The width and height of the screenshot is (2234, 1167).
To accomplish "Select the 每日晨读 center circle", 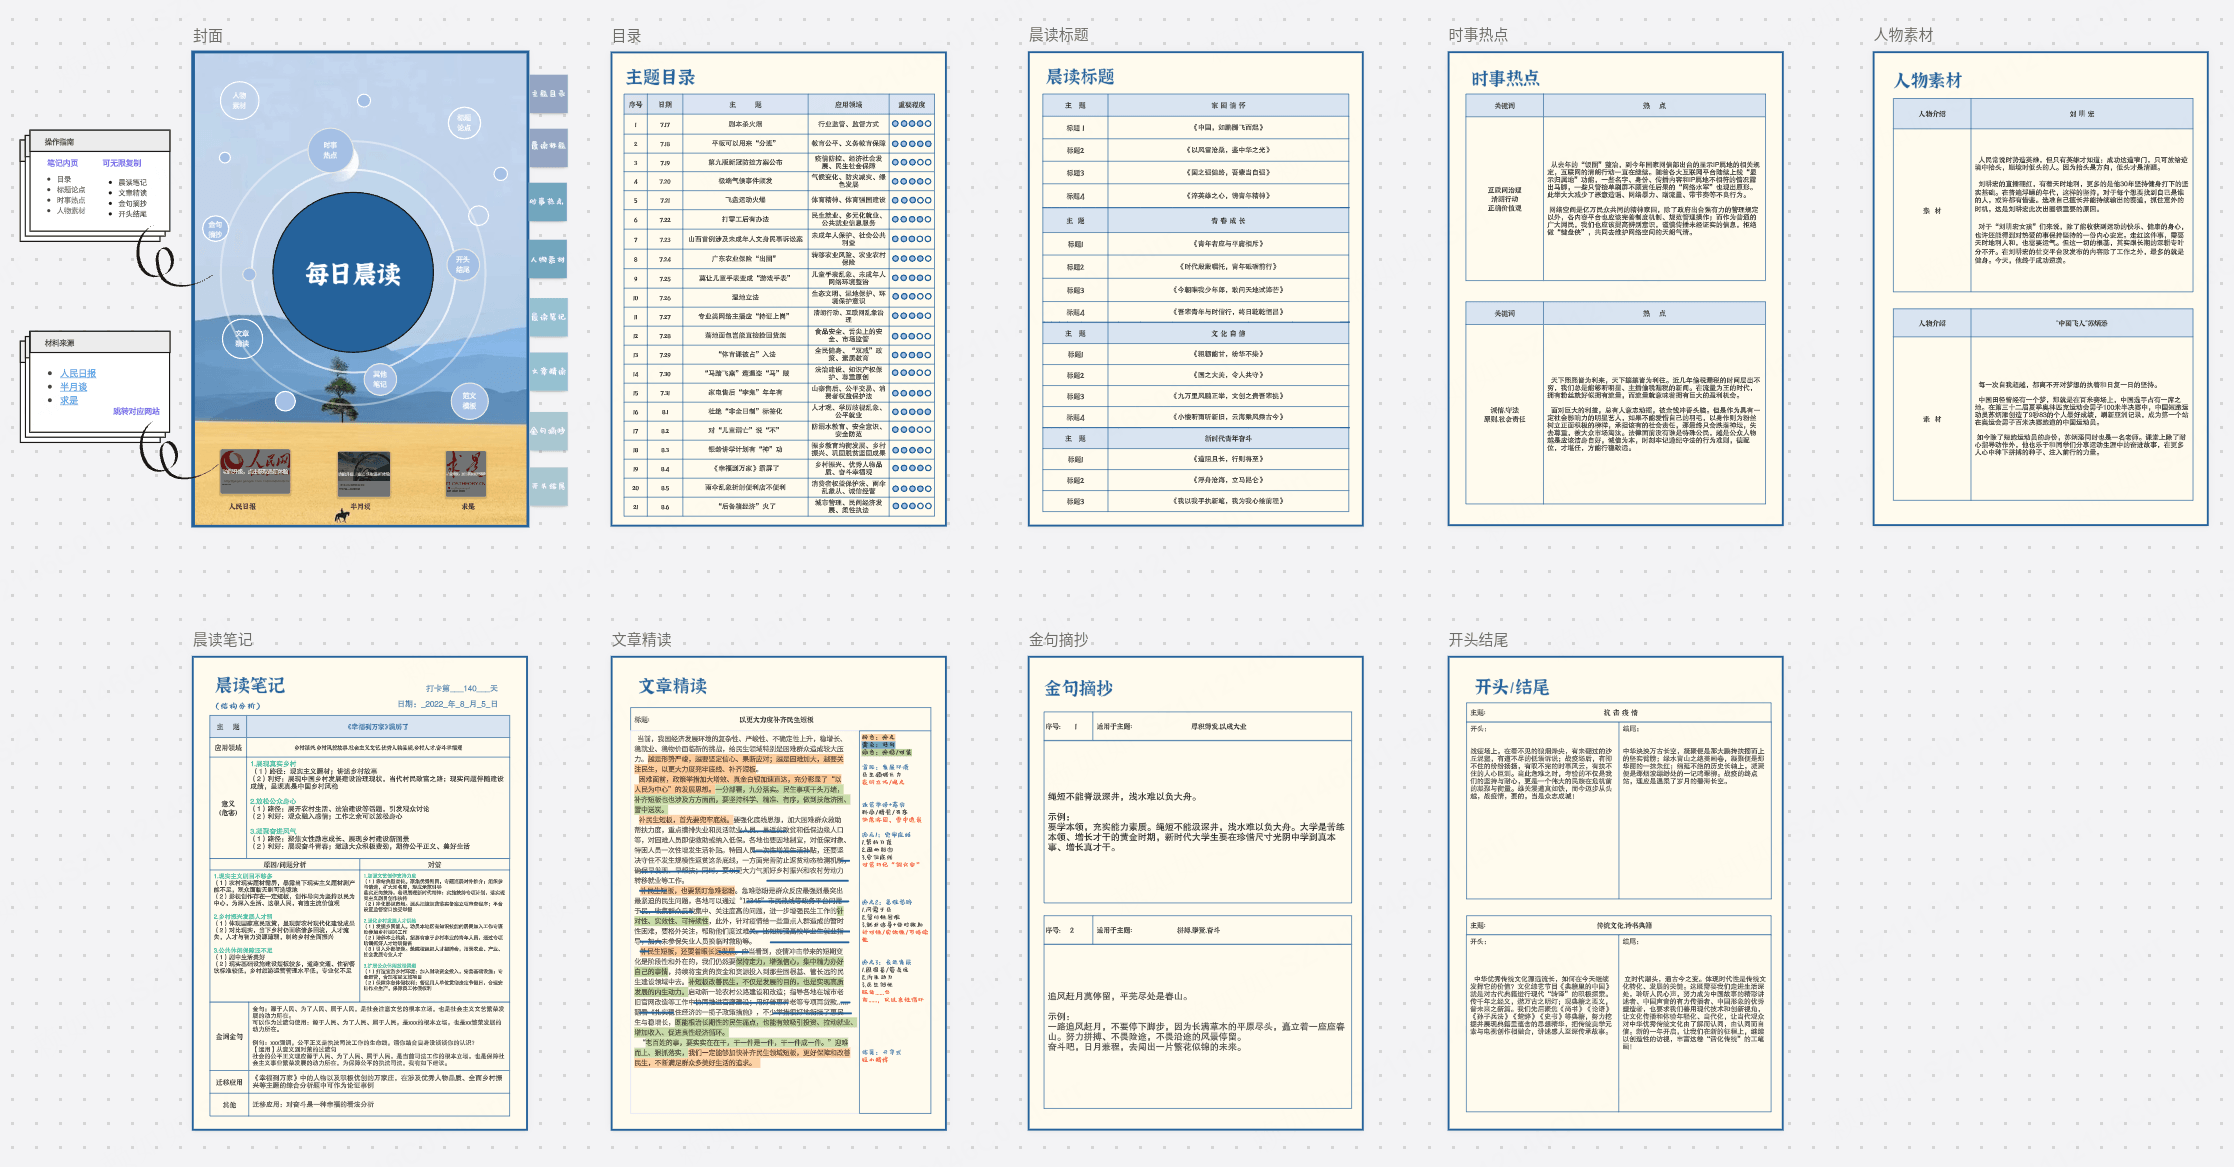I will click(353, 273).
